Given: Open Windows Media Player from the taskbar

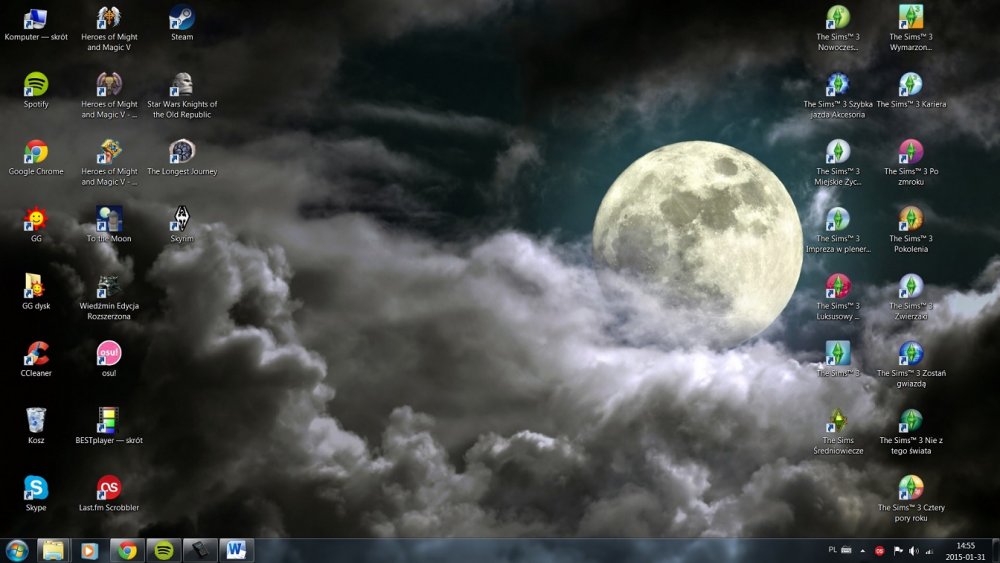Looking at the screenshot, I should click(x=90, y=550).
